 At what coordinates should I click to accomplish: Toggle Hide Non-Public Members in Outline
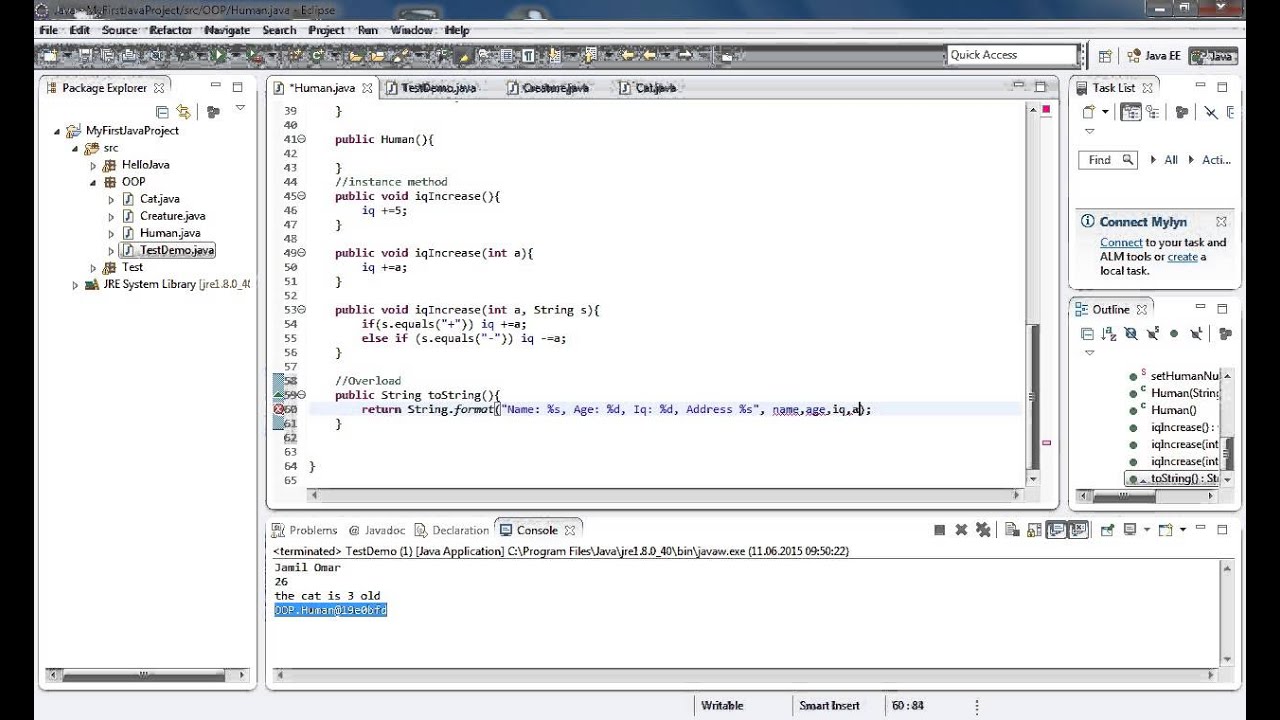click(1174, 334)
